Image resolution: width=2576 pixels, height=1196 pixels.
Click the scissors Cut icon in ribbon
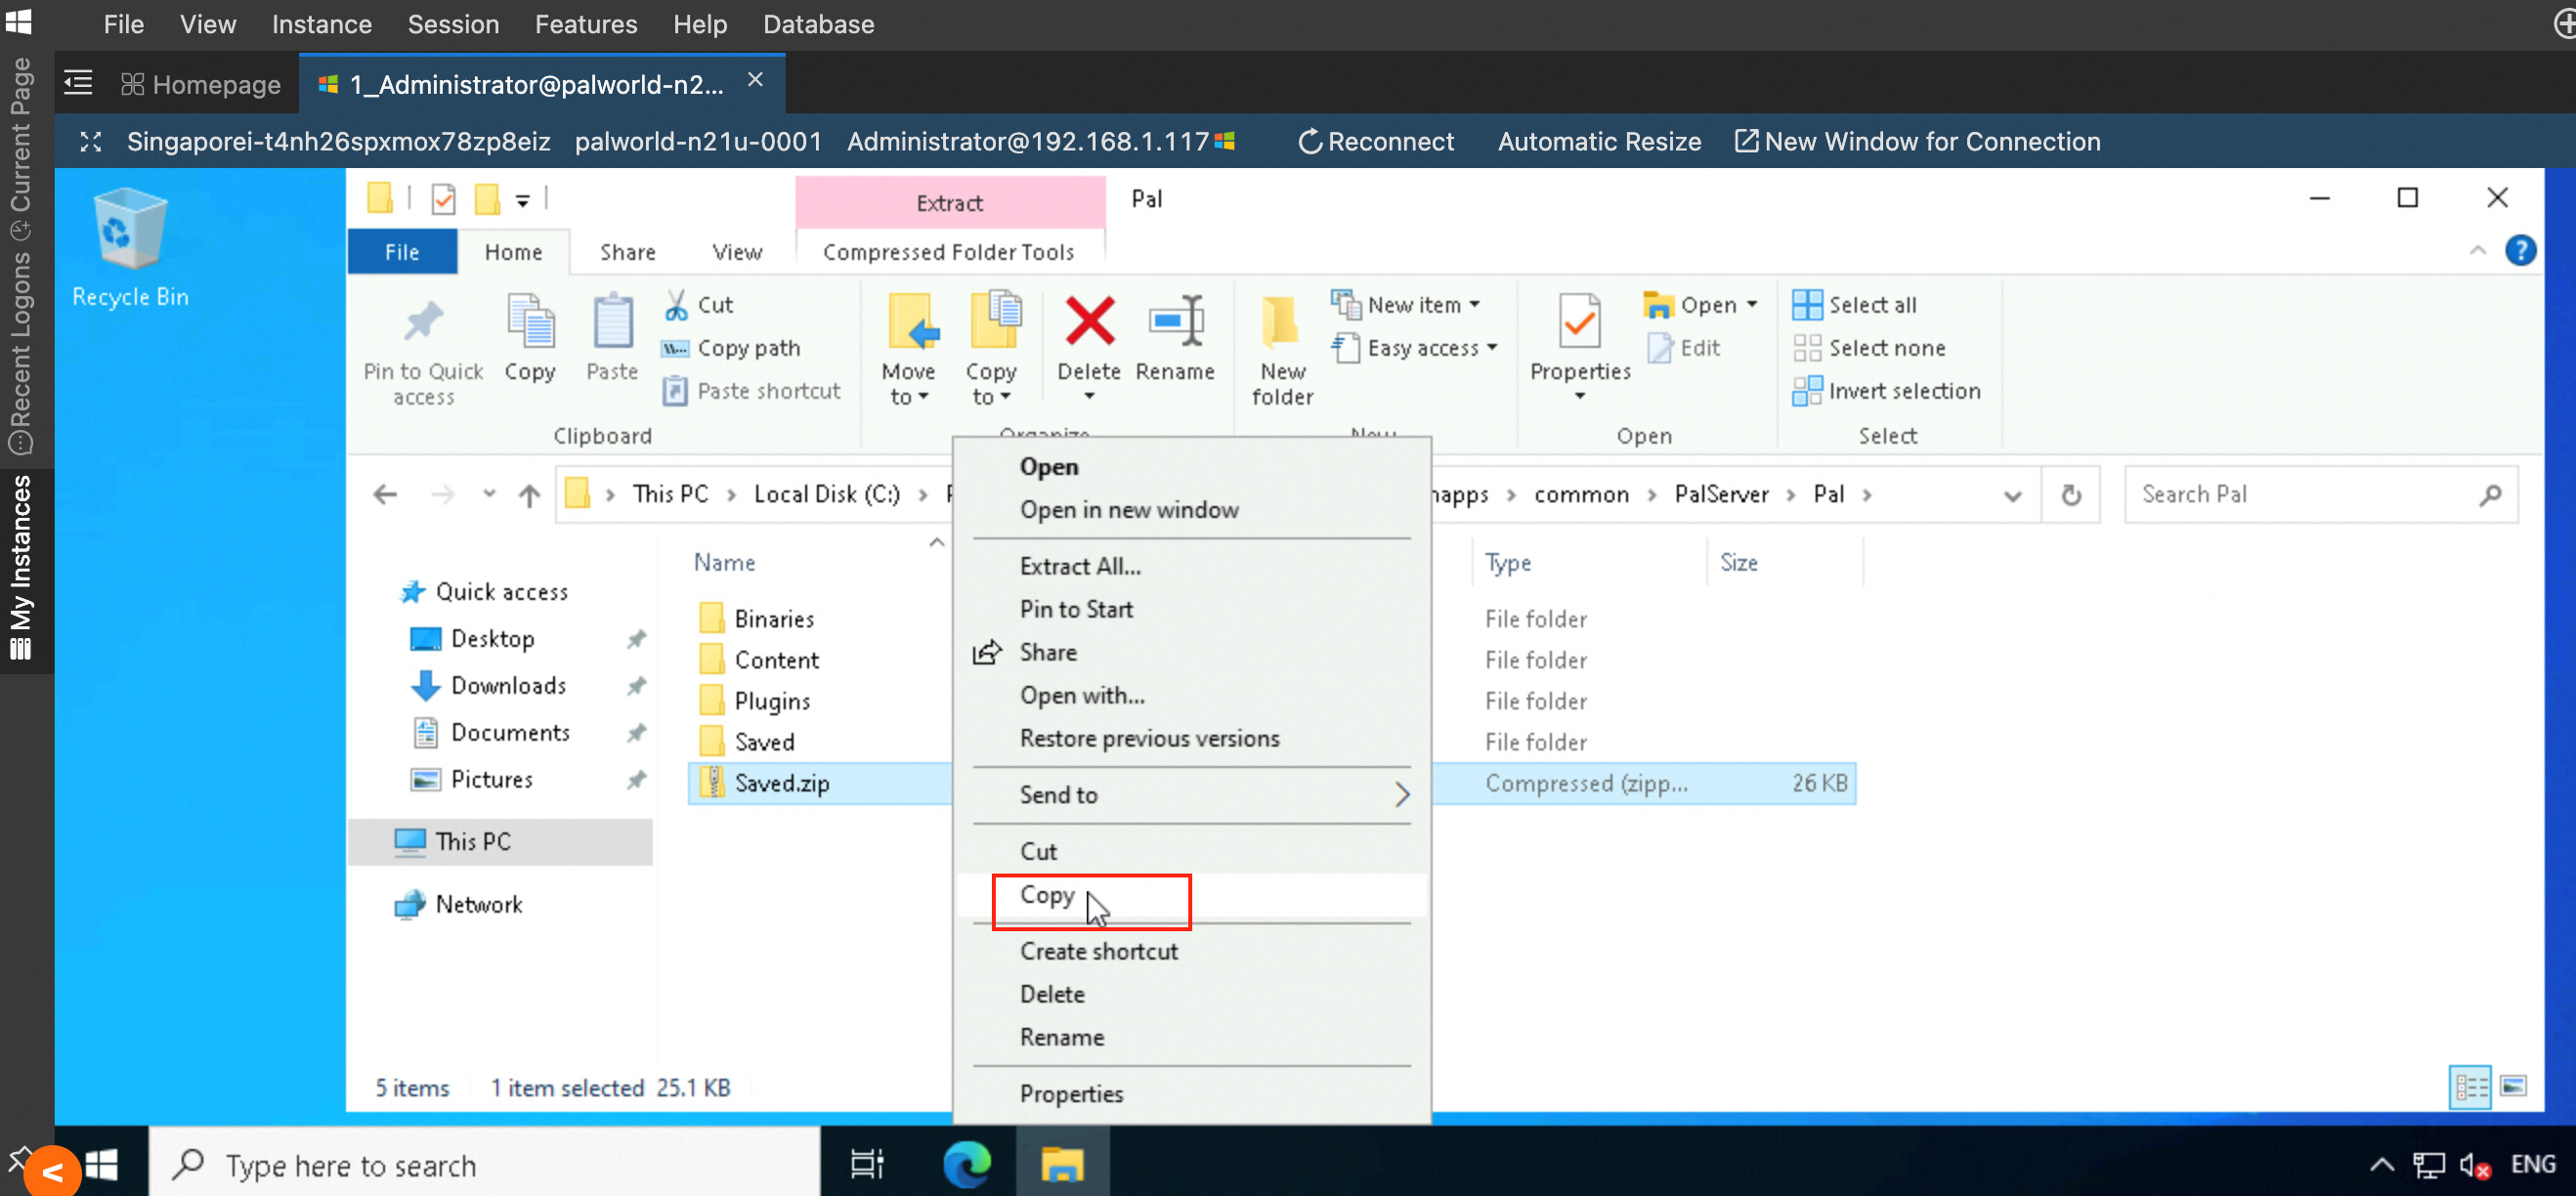tap(676, 305)
